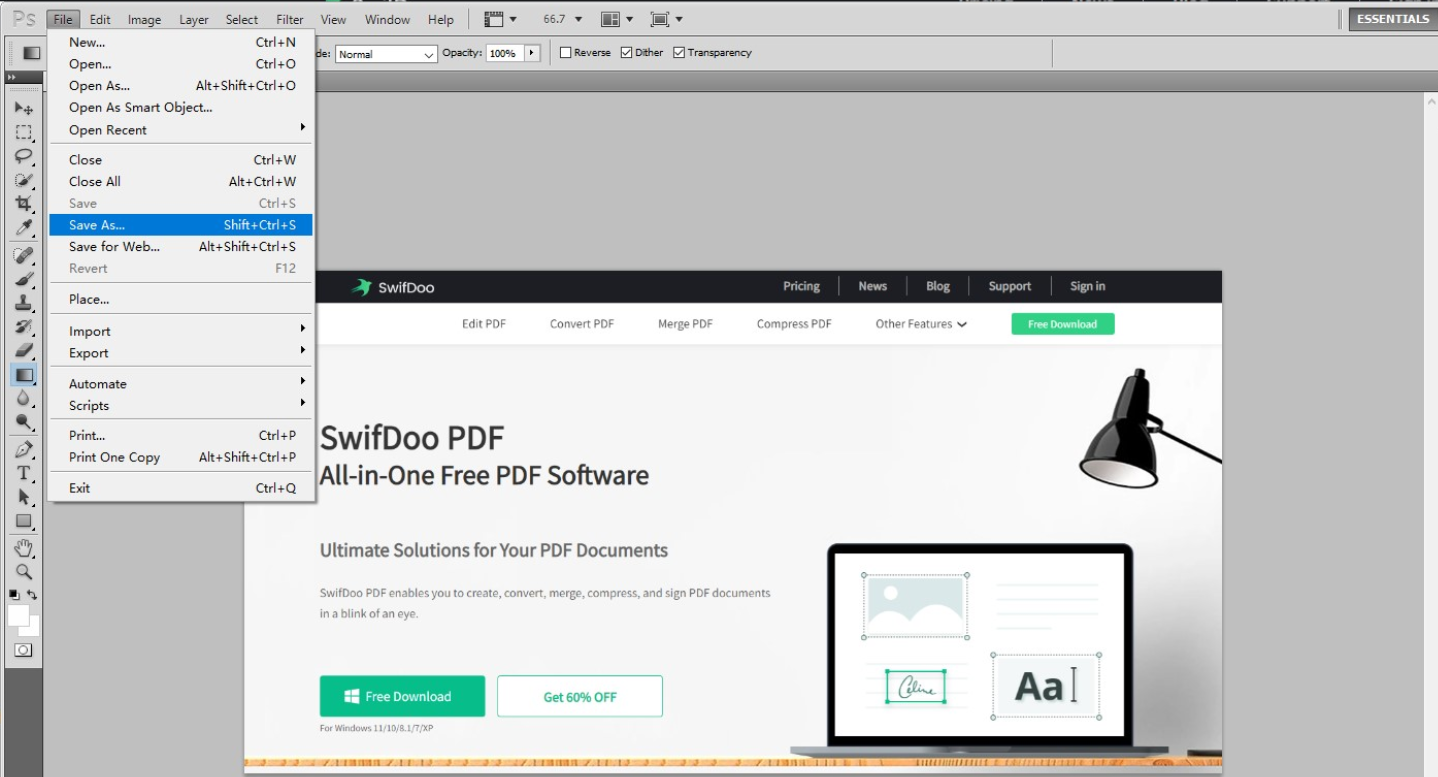
Task: Open the Edit menu
Action: [100, 19]
